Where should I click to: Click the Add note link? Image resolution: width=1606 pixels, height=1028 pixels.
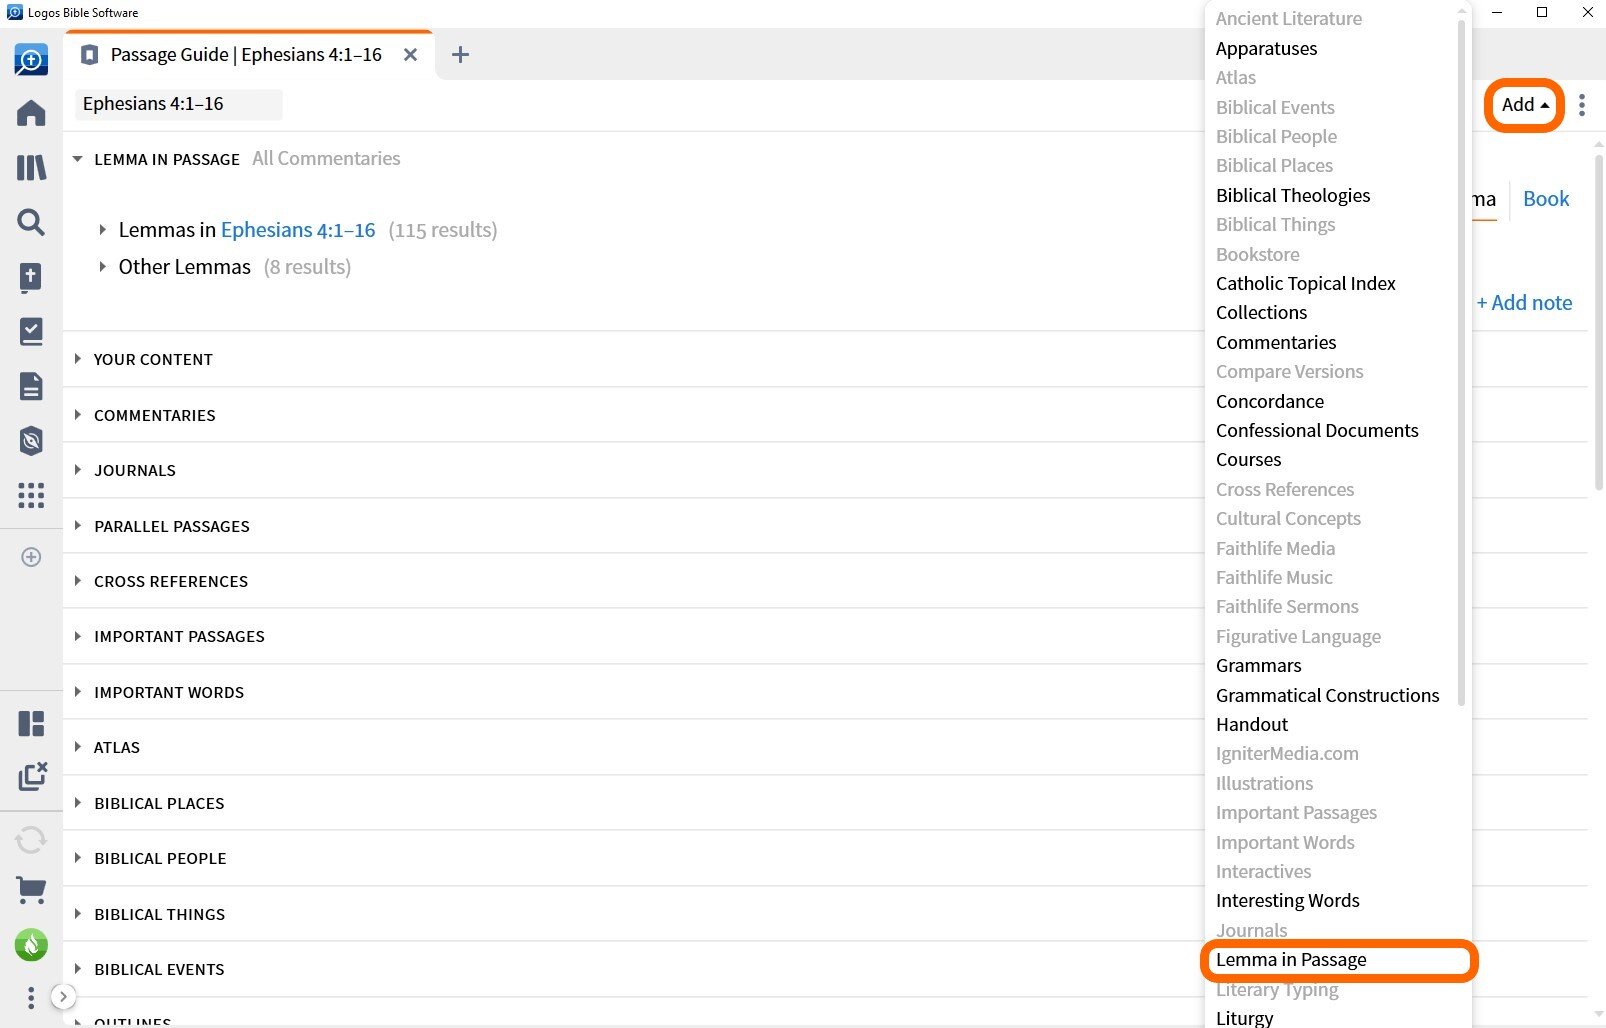click(1524, 302)
